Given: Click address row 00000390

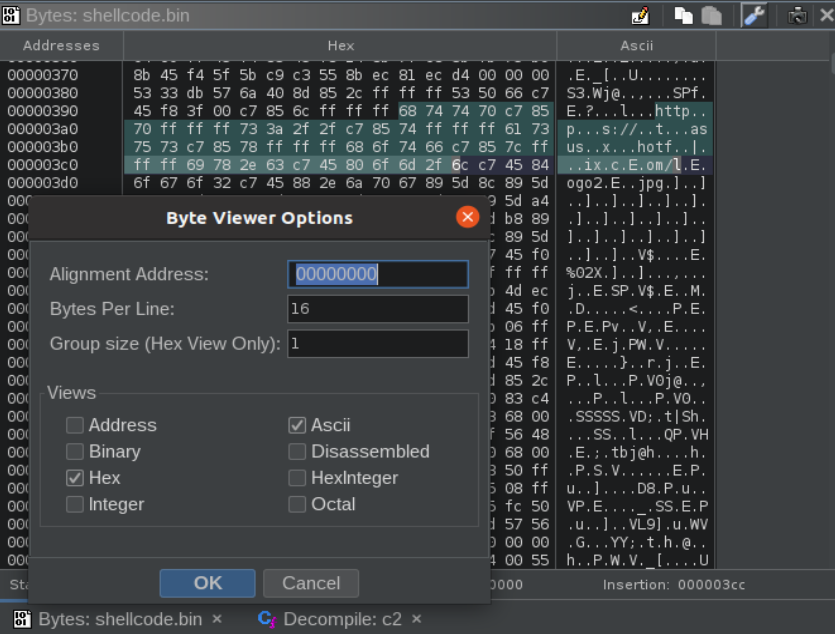Looking at the screenshot, I should [x=43, y=111].
